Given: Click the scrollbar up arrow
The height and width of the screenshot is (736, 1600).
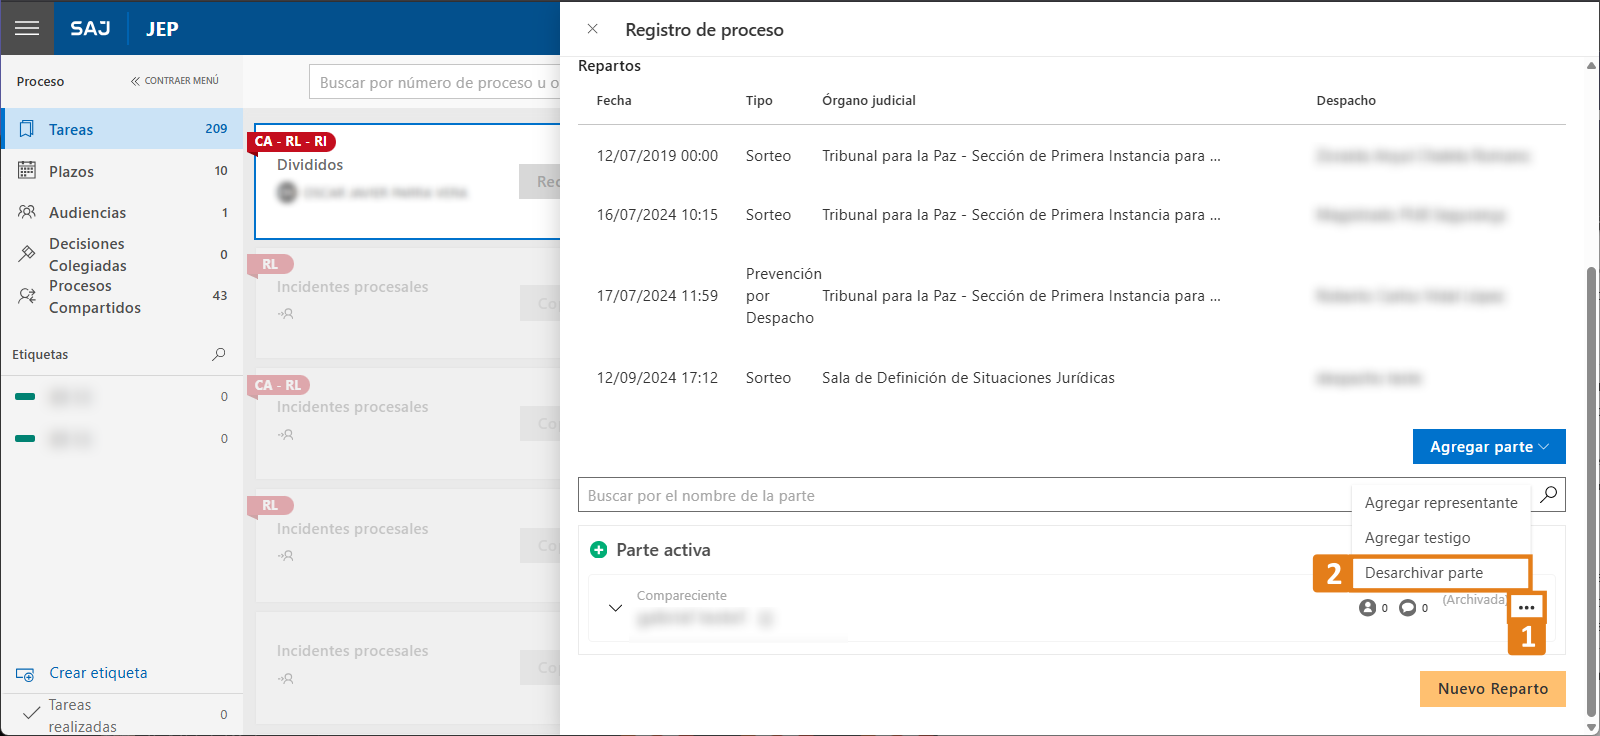Looking at the screenshot, I should click(1592, 66).
